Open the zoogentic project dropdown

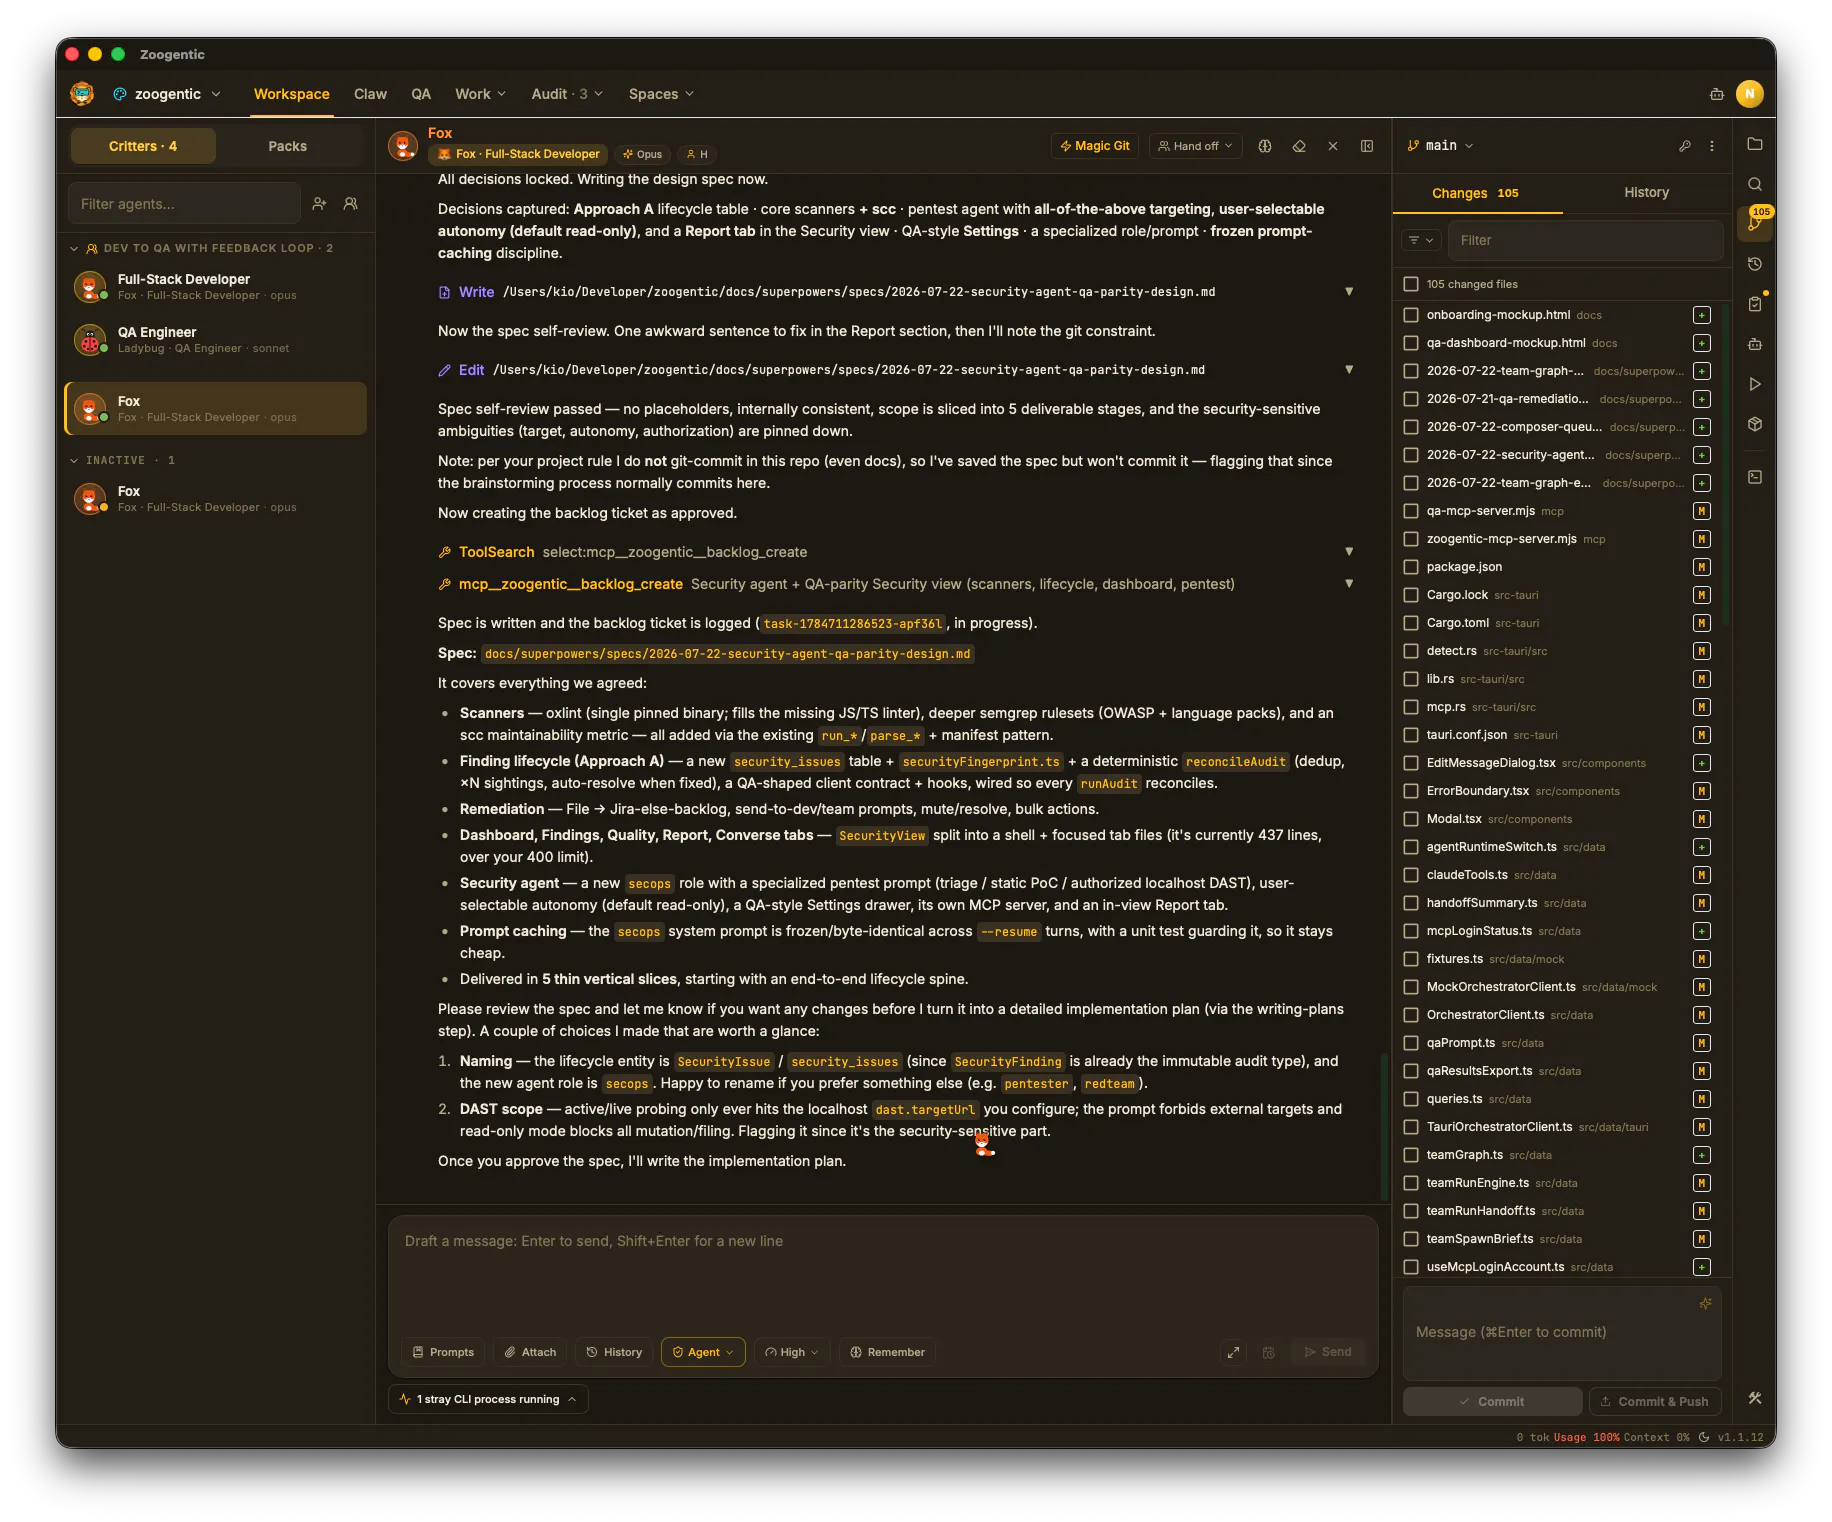[167, 94]
